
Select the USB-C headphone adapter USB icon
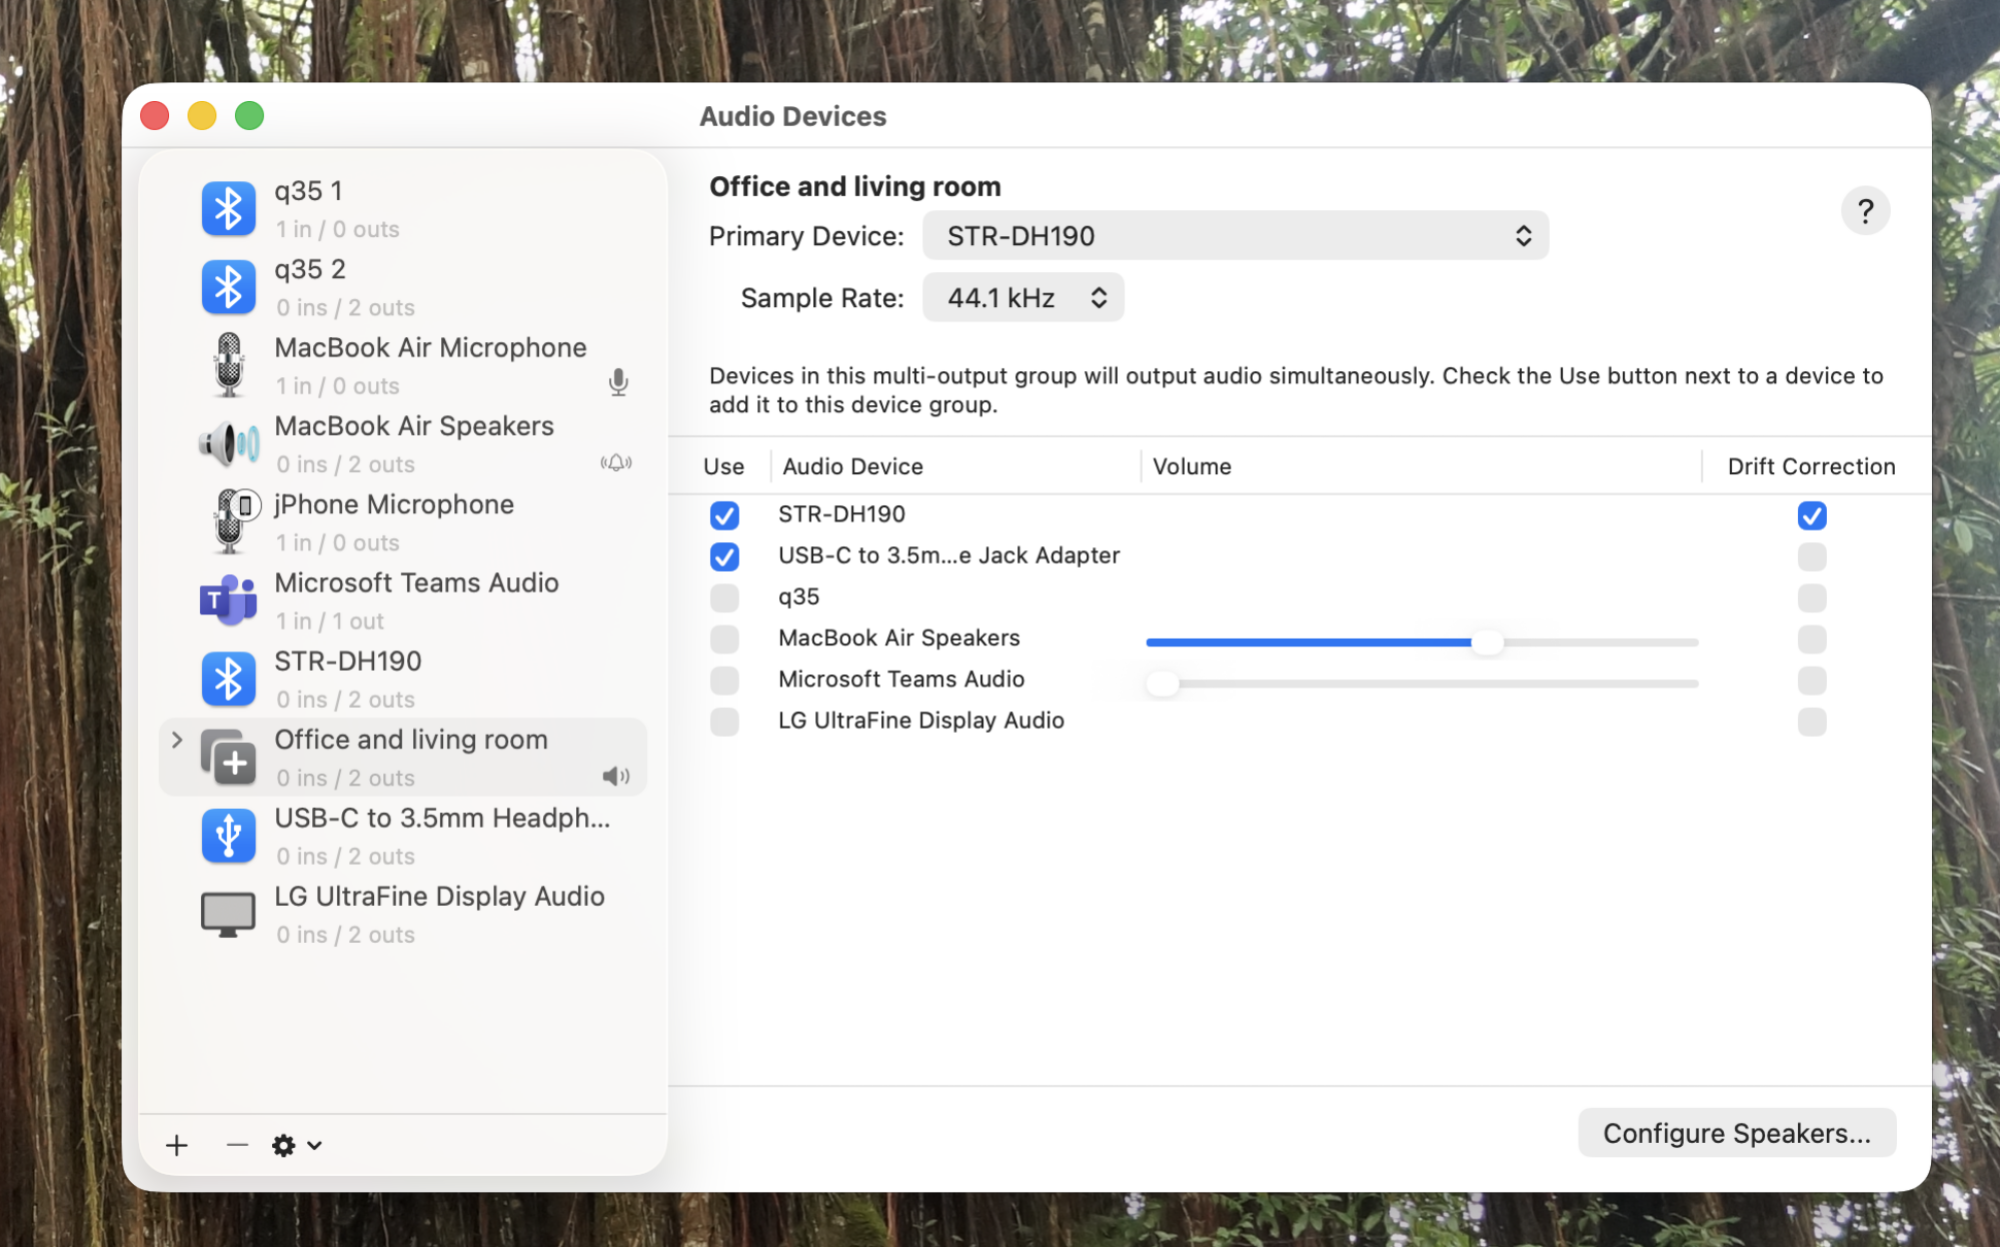click(228, 836)
